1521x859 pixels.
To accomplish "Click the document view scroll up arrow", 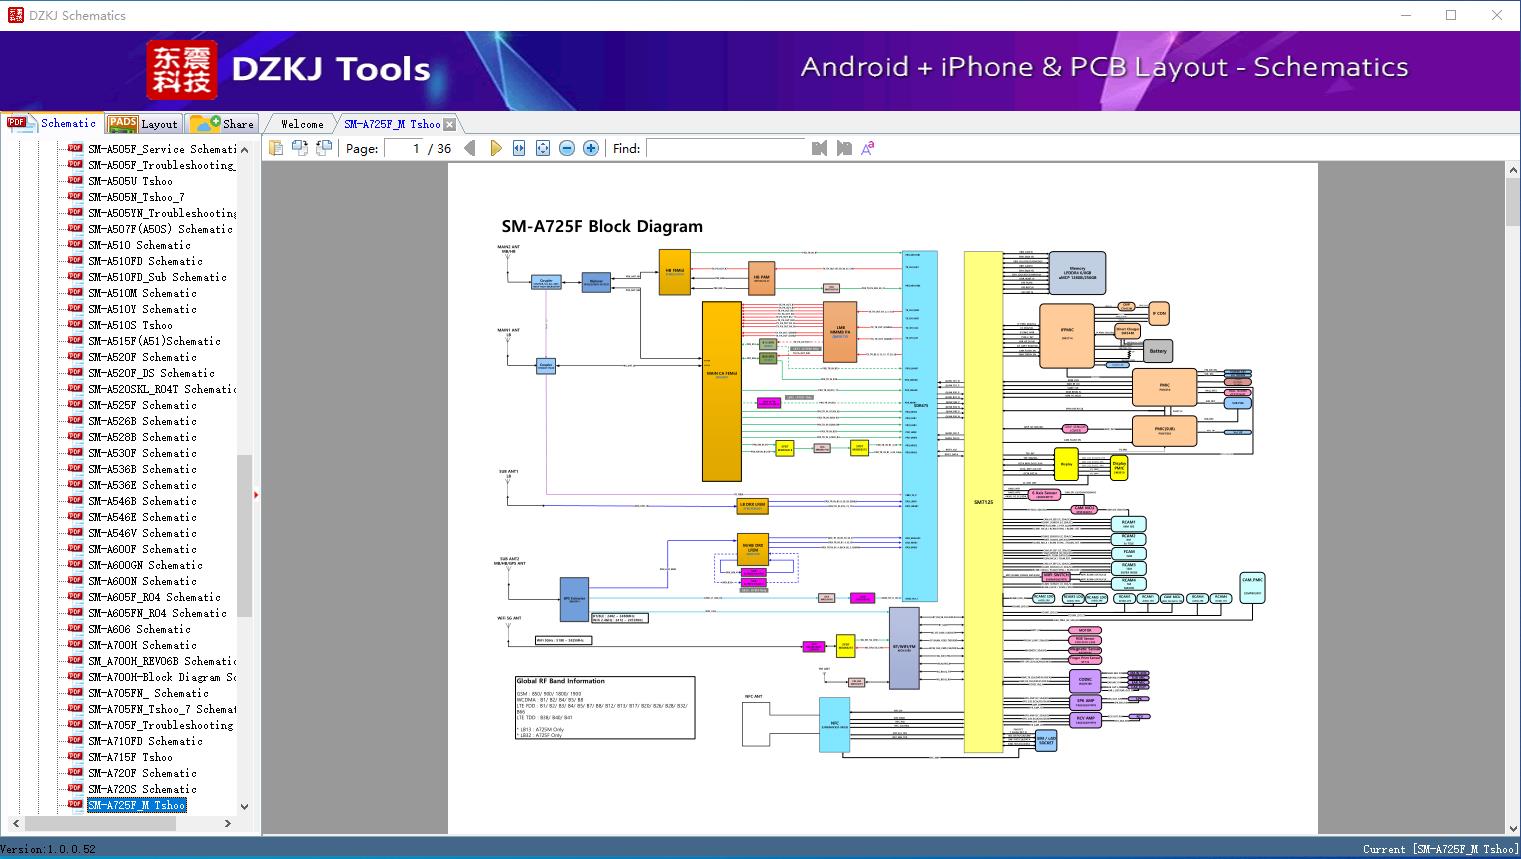I will (1512, 171).
